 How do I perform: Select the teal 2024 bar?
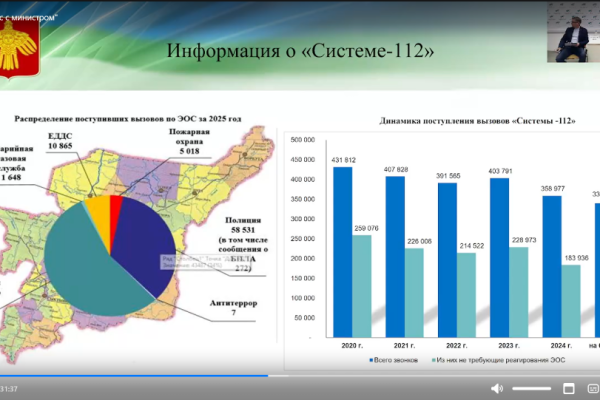coord(571,301)
